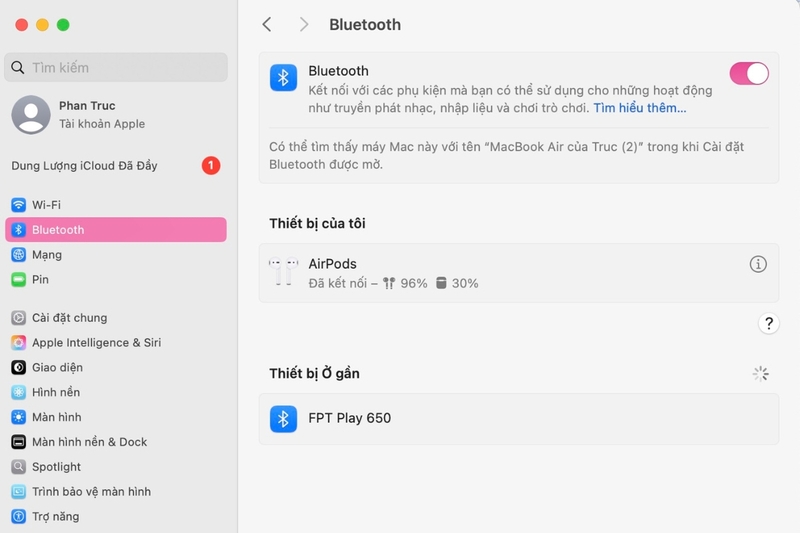Open Giao diện appearance settings
Screen dimensions: 800x533
pos(116,367)
